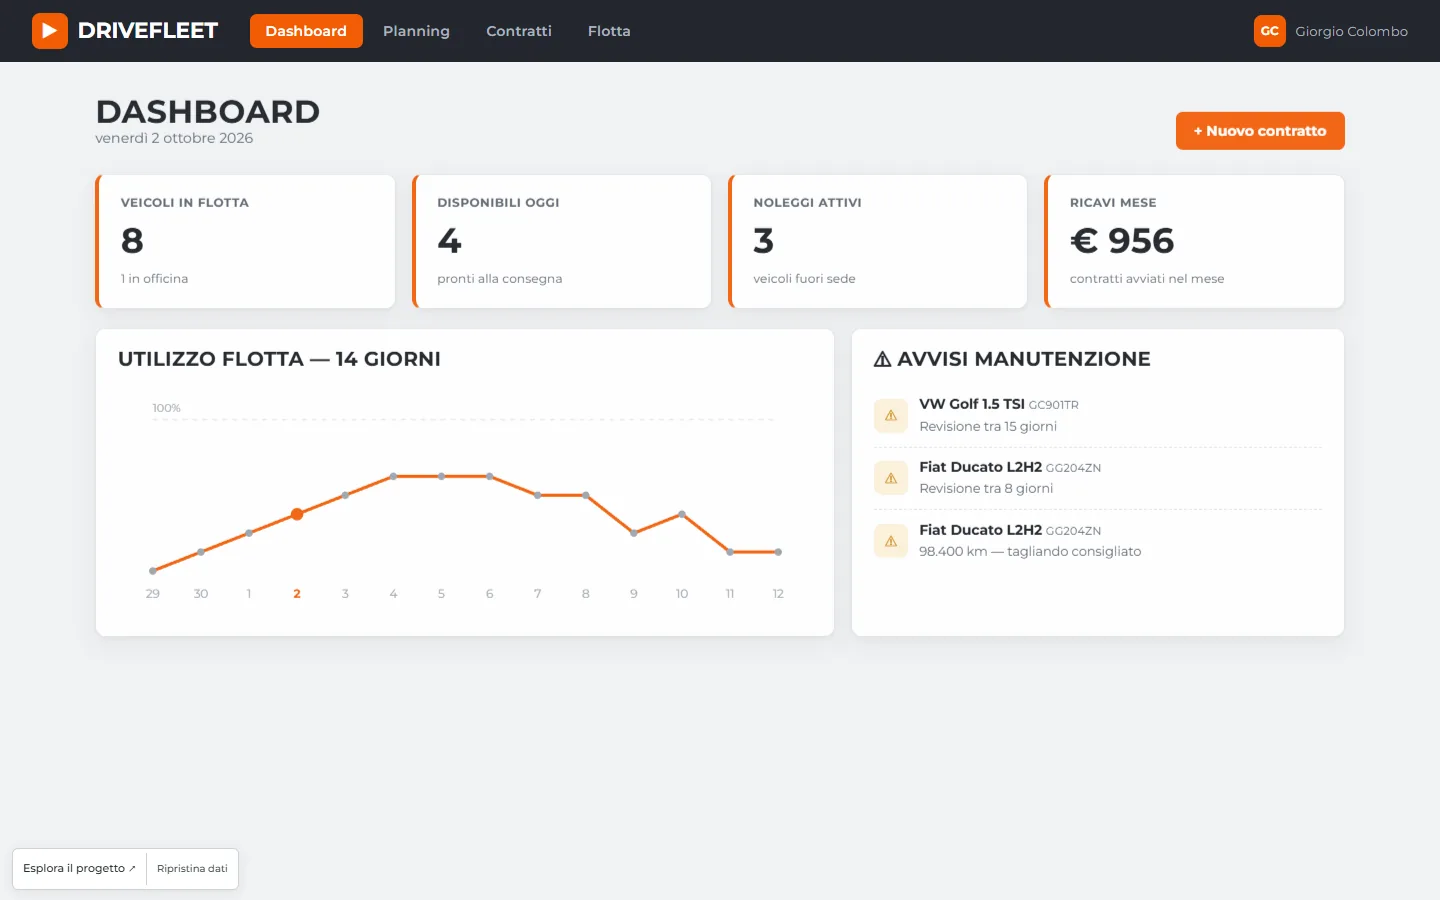Click the 1 in officina text
Screen dimensions: 1440x900
coord(155,279)
